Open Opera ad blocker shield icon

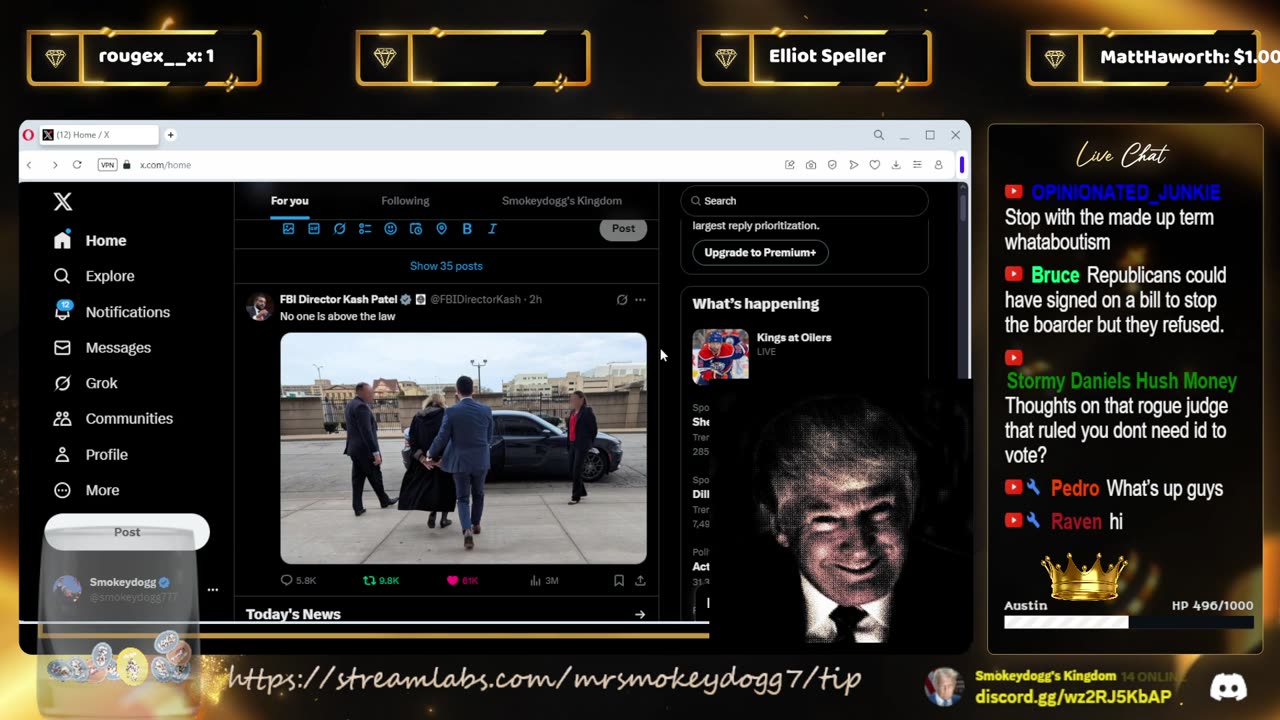[832, 165]
